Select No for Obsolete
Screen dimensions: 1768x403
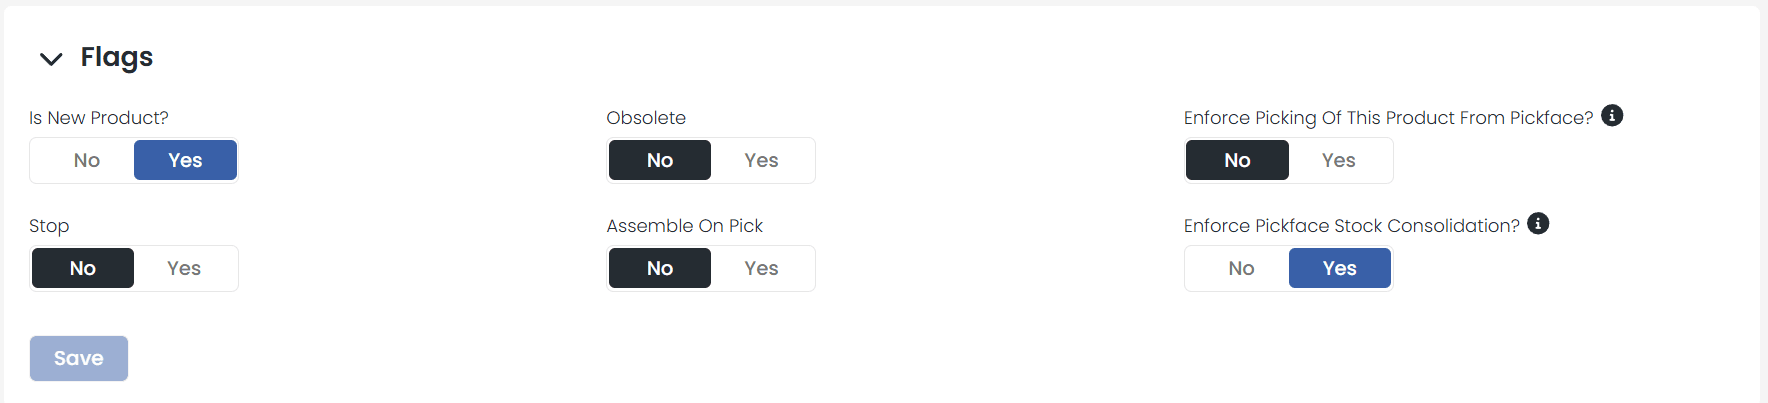click(x=660, y=160)
